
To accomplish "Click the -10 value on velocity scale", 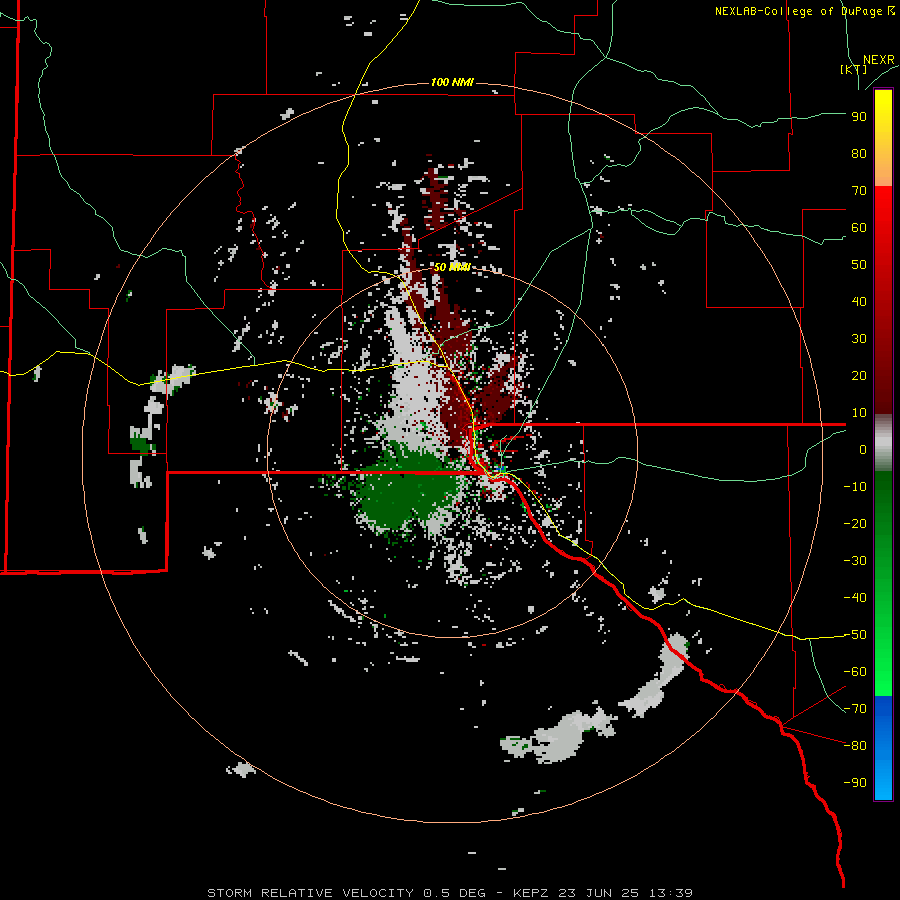I will [855, 487].
